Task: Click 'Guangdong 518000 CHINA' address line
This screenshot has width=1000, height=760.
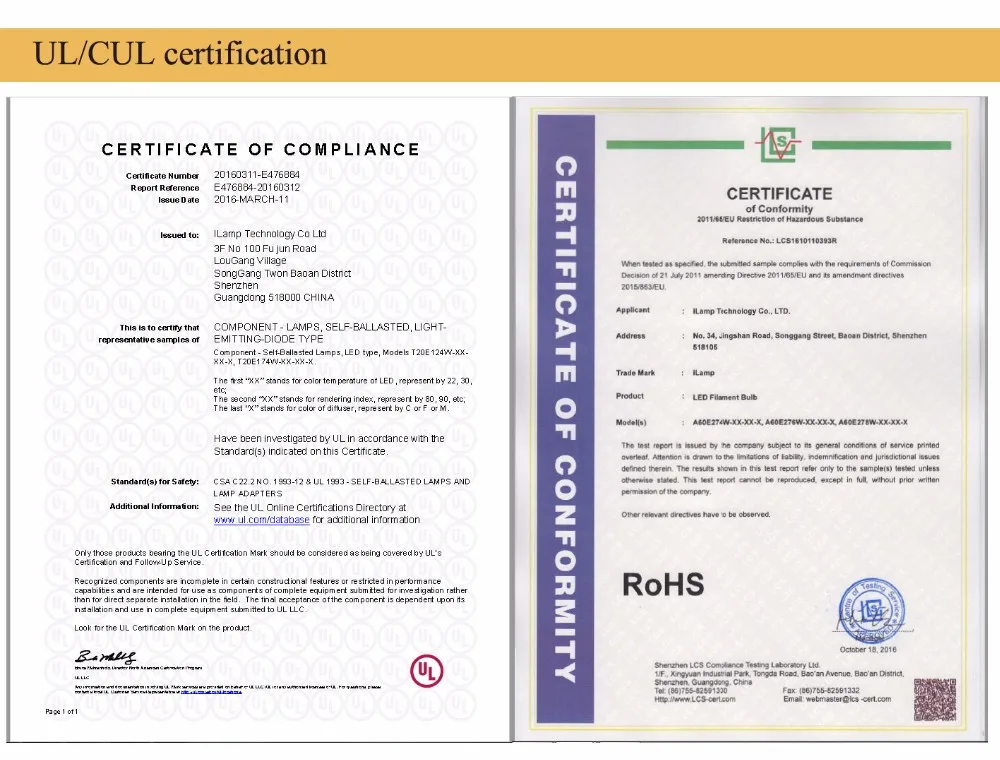Action: 274,298
